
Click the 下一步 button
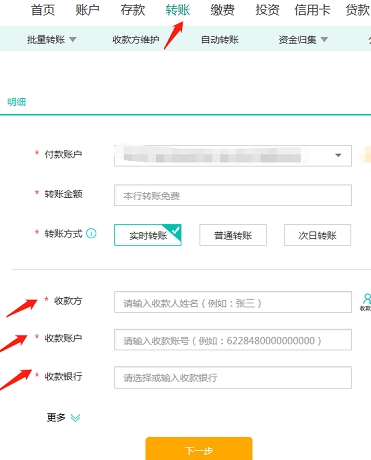coord(199,449)
